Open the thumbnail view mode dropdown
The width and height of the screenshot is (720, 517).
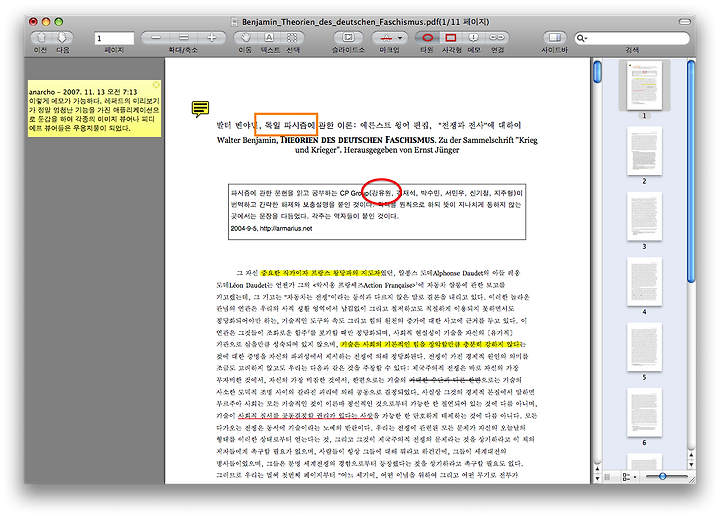[x=630, y=477]
